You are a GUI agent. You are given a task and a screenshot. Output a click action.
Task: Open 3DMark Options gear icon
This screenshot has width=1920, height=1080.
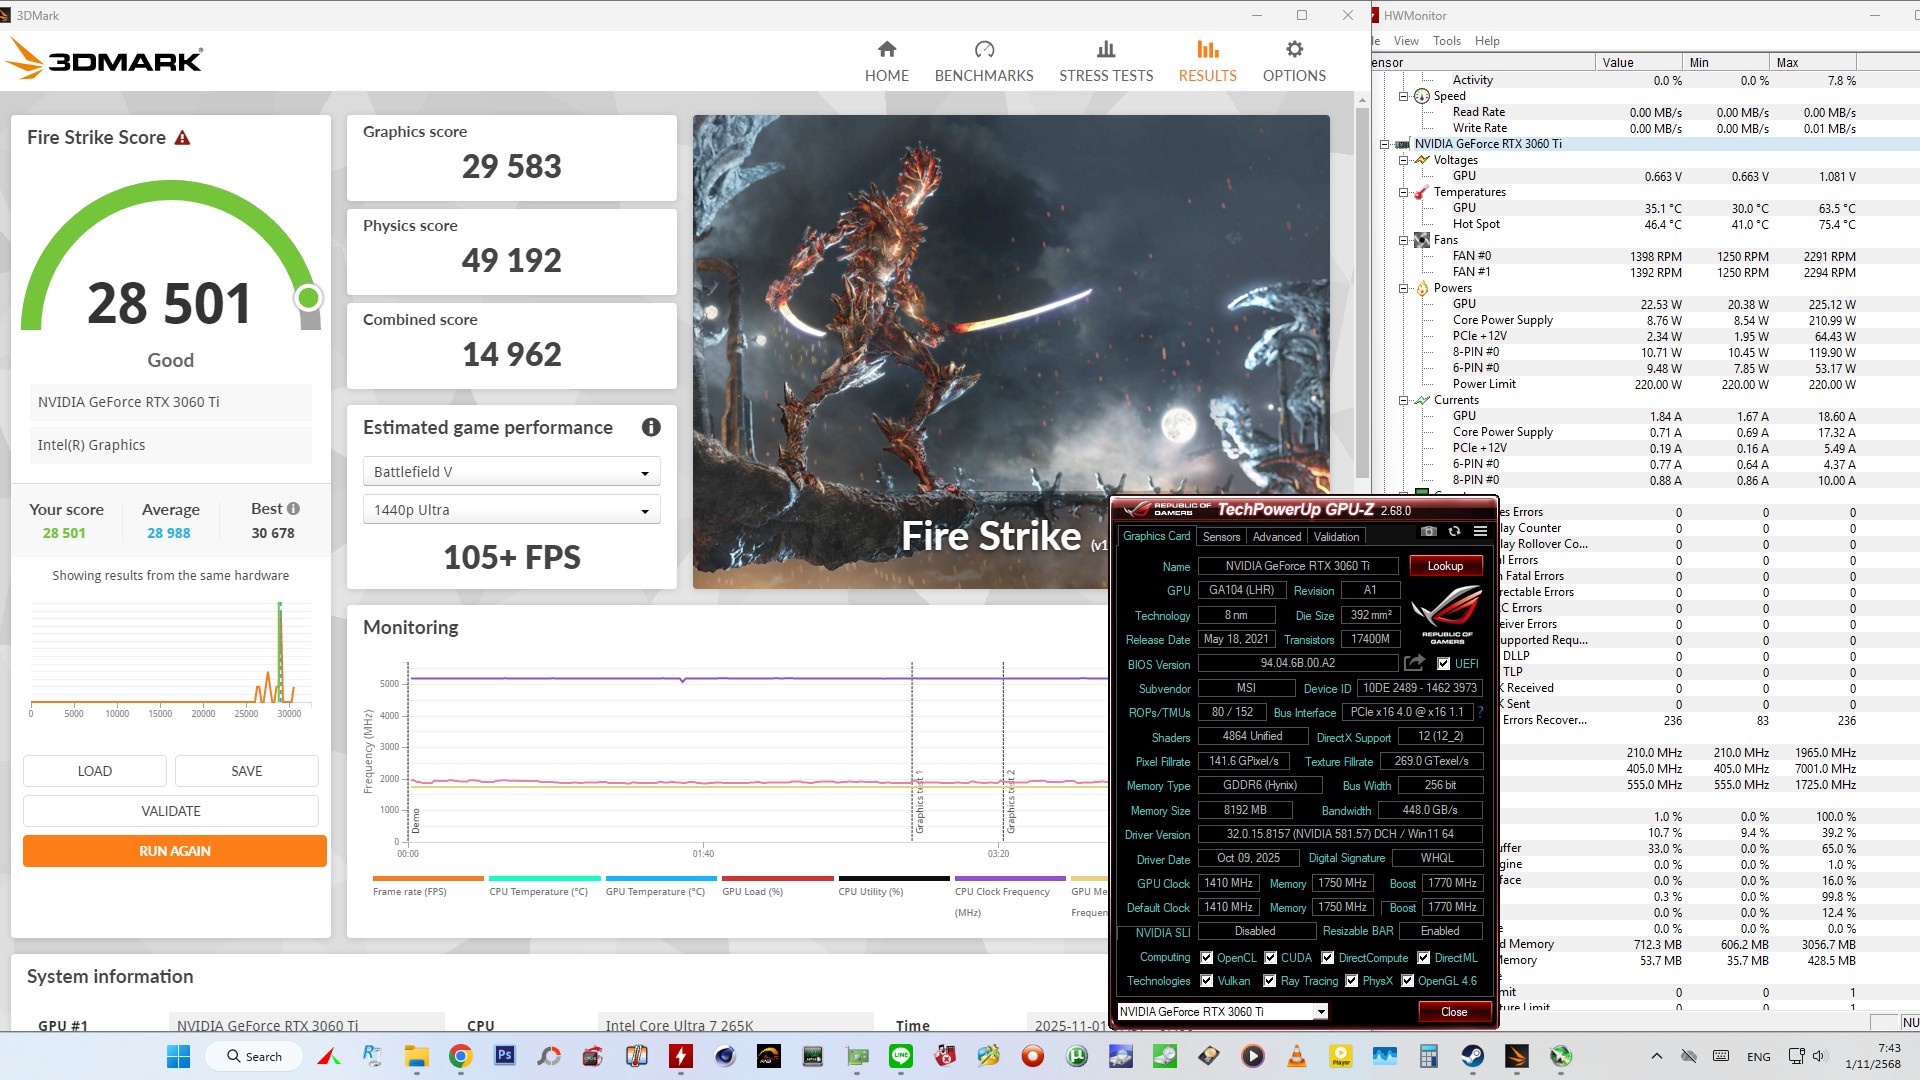1294,50
